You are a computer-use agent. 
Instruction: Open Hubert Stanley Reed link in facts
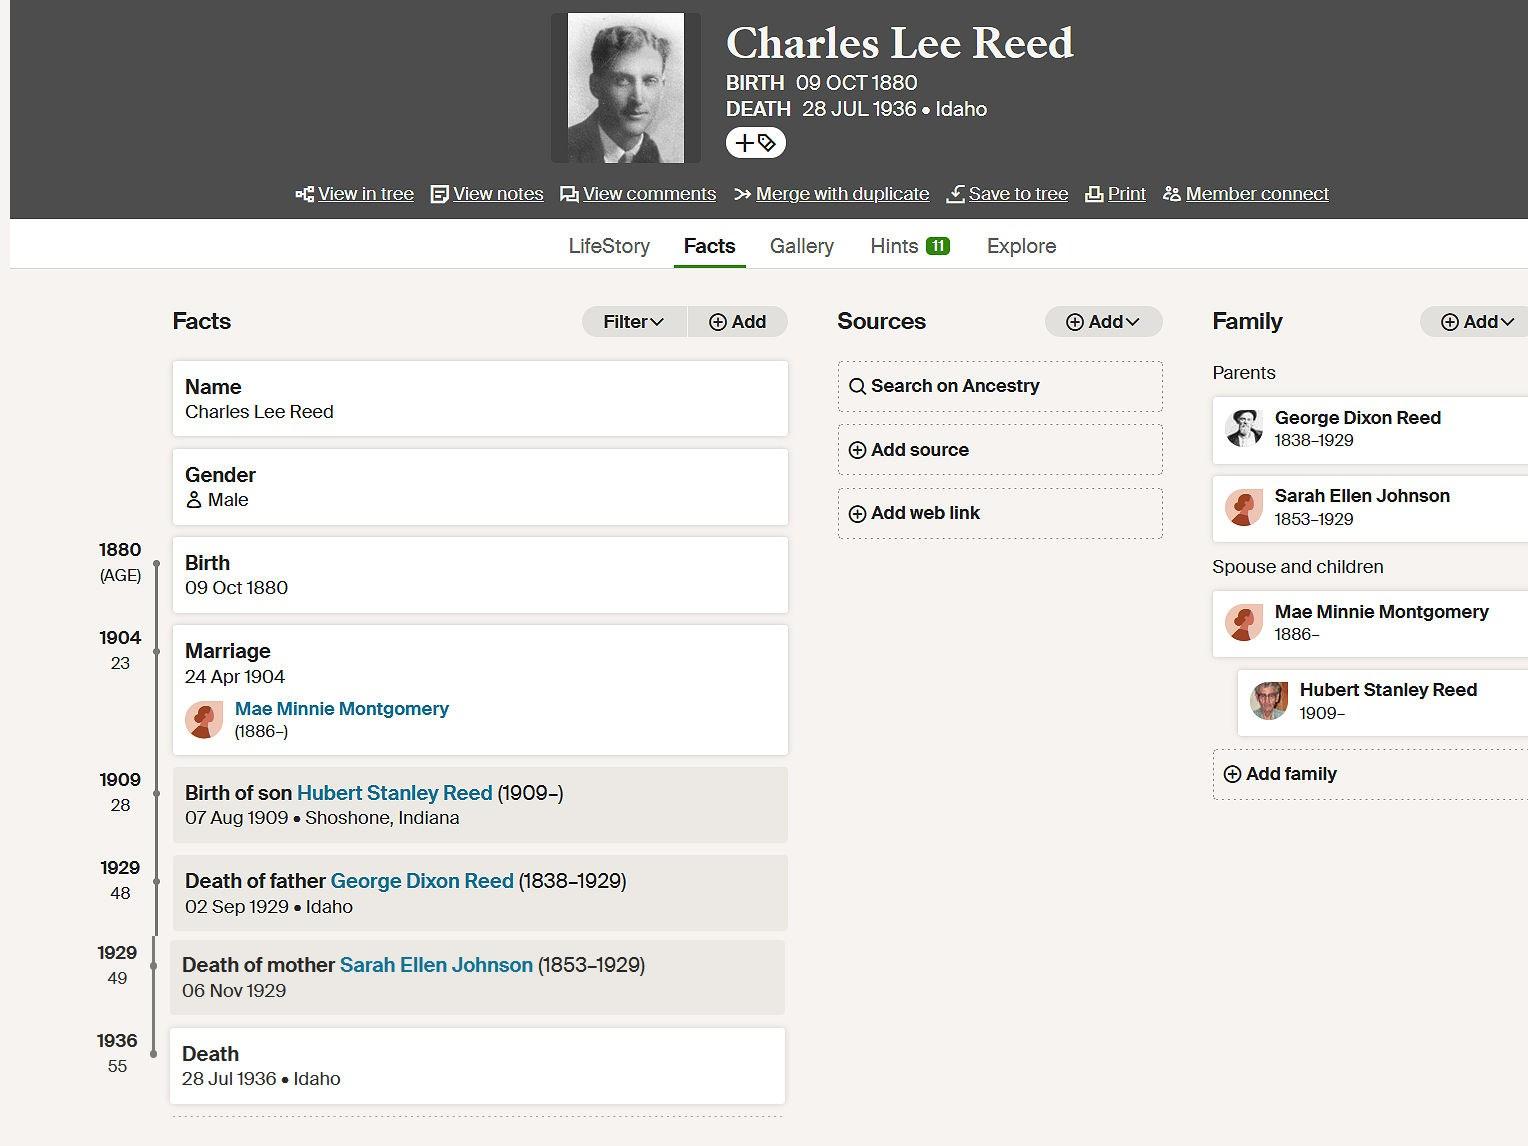[x=394, y=793]
